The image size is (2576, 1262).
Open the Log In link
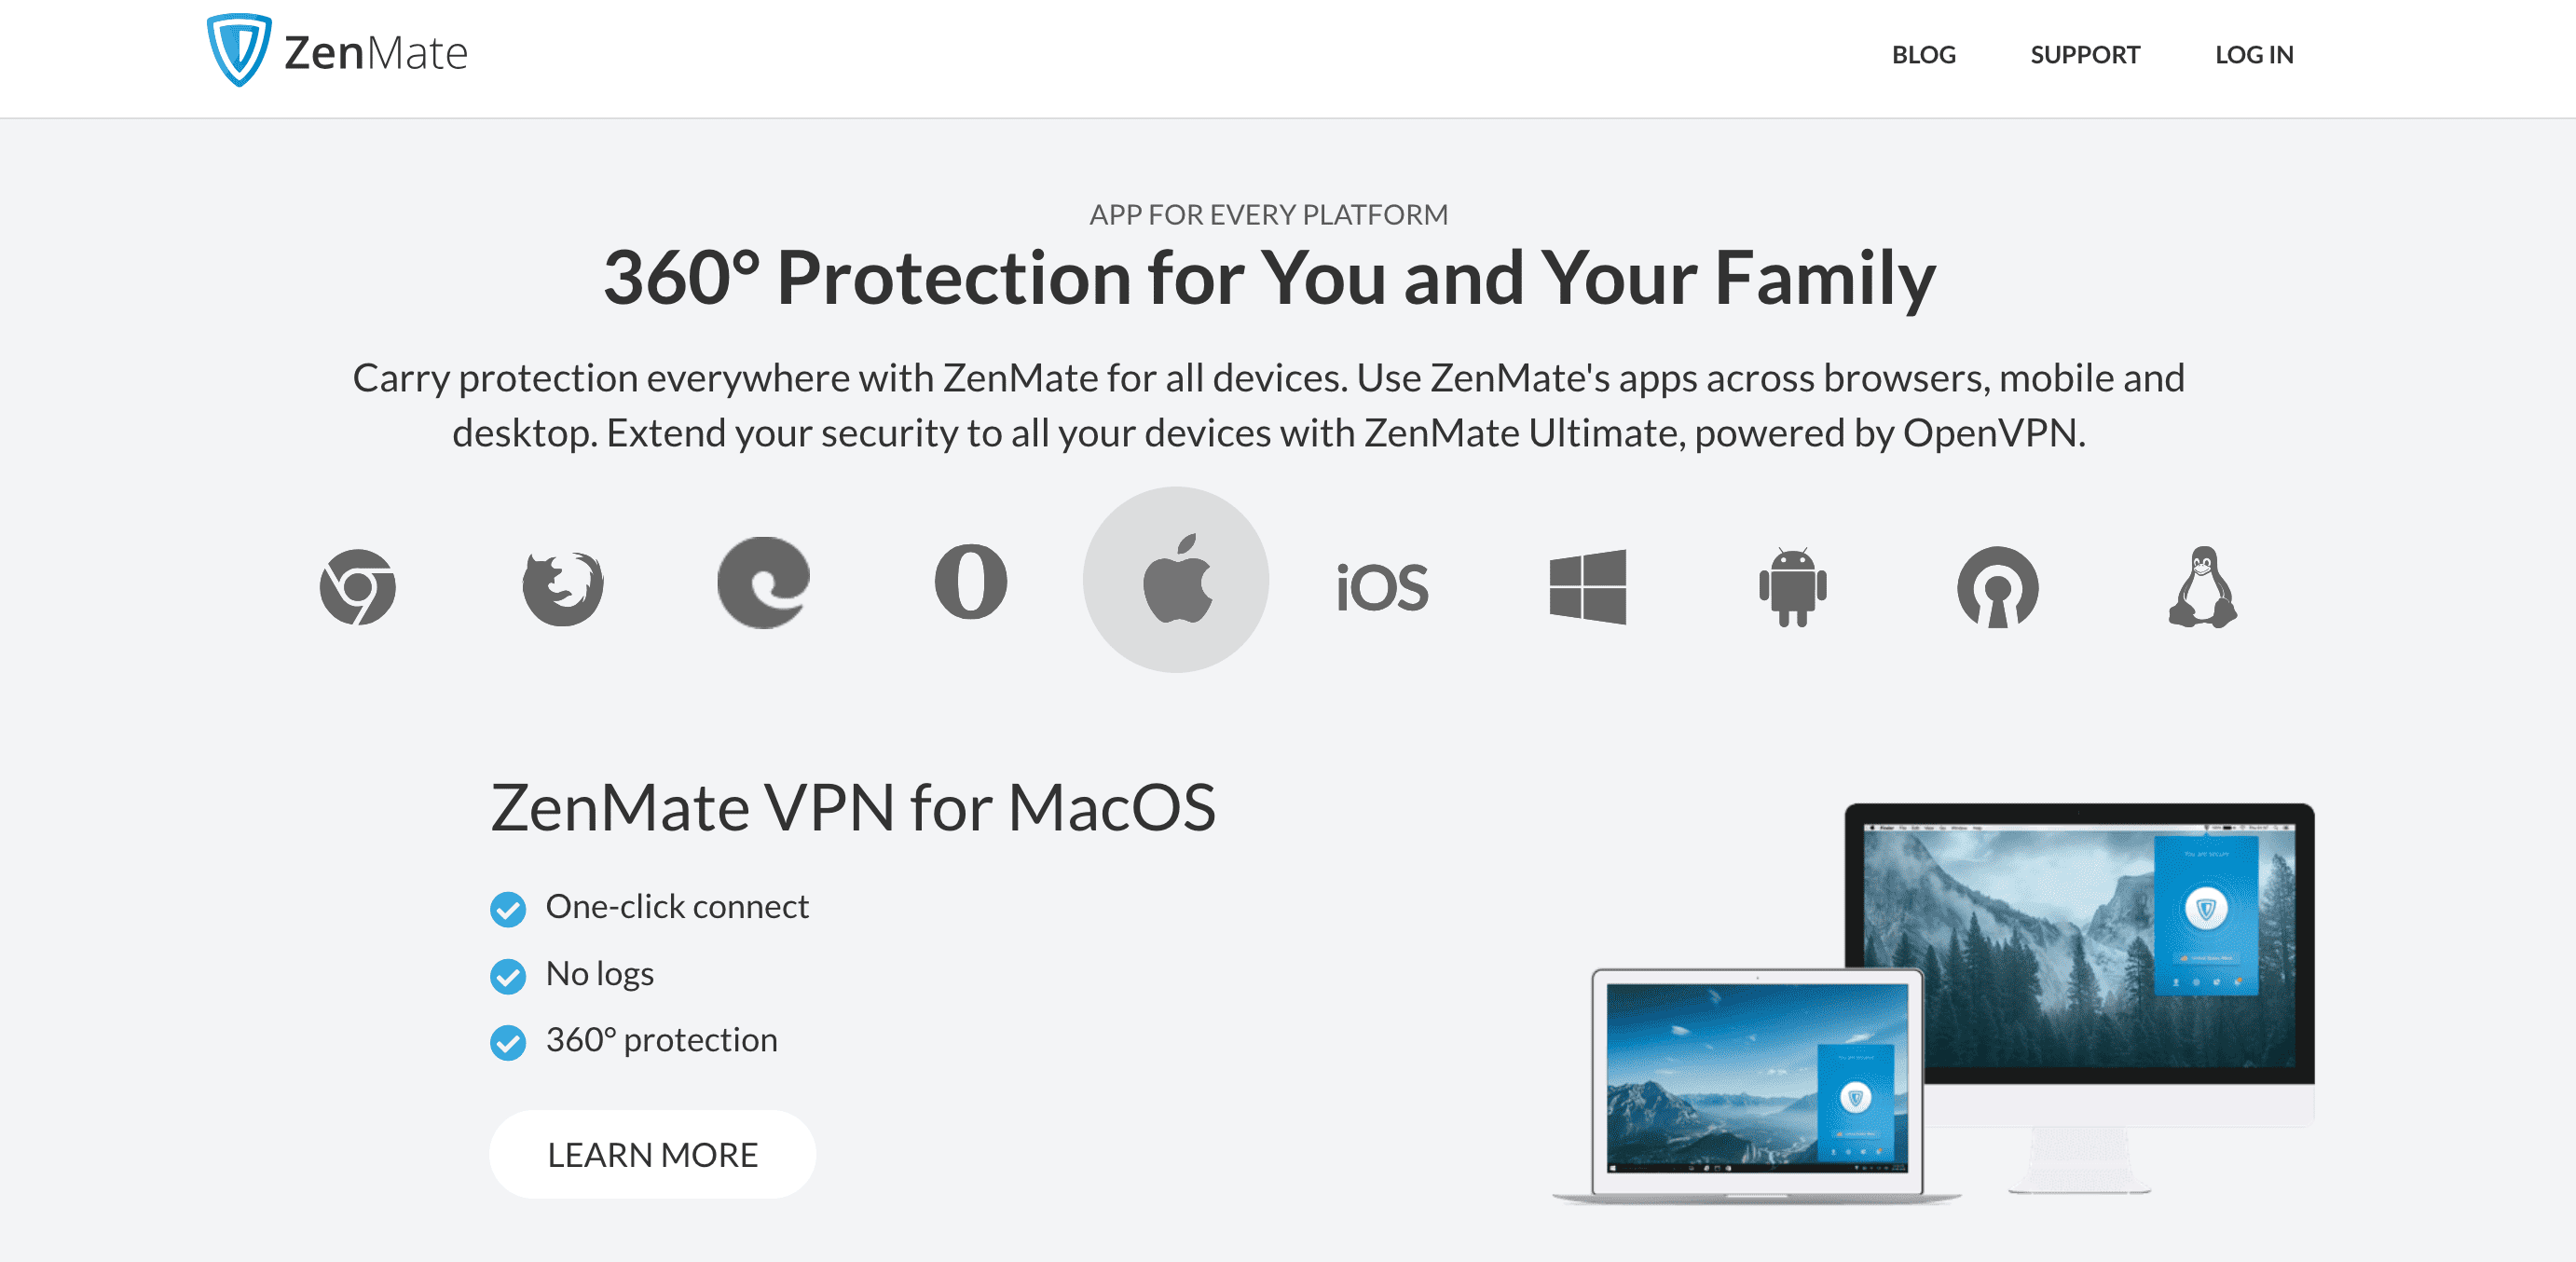point(2254,55)
